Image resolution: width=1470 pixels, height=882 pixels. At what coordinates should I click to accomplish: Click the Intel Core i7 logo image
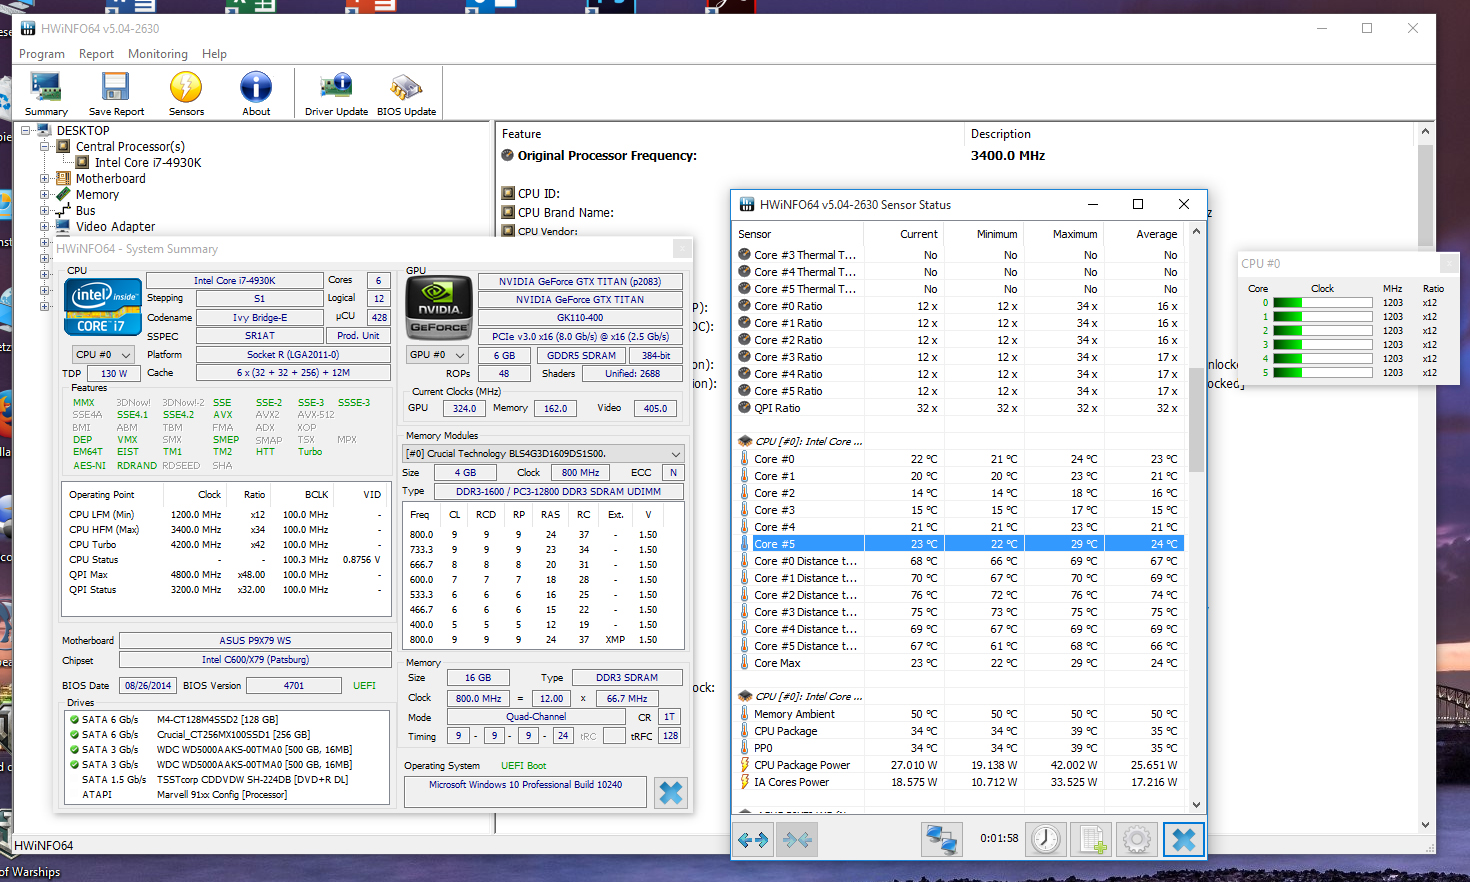click(102, 307)
